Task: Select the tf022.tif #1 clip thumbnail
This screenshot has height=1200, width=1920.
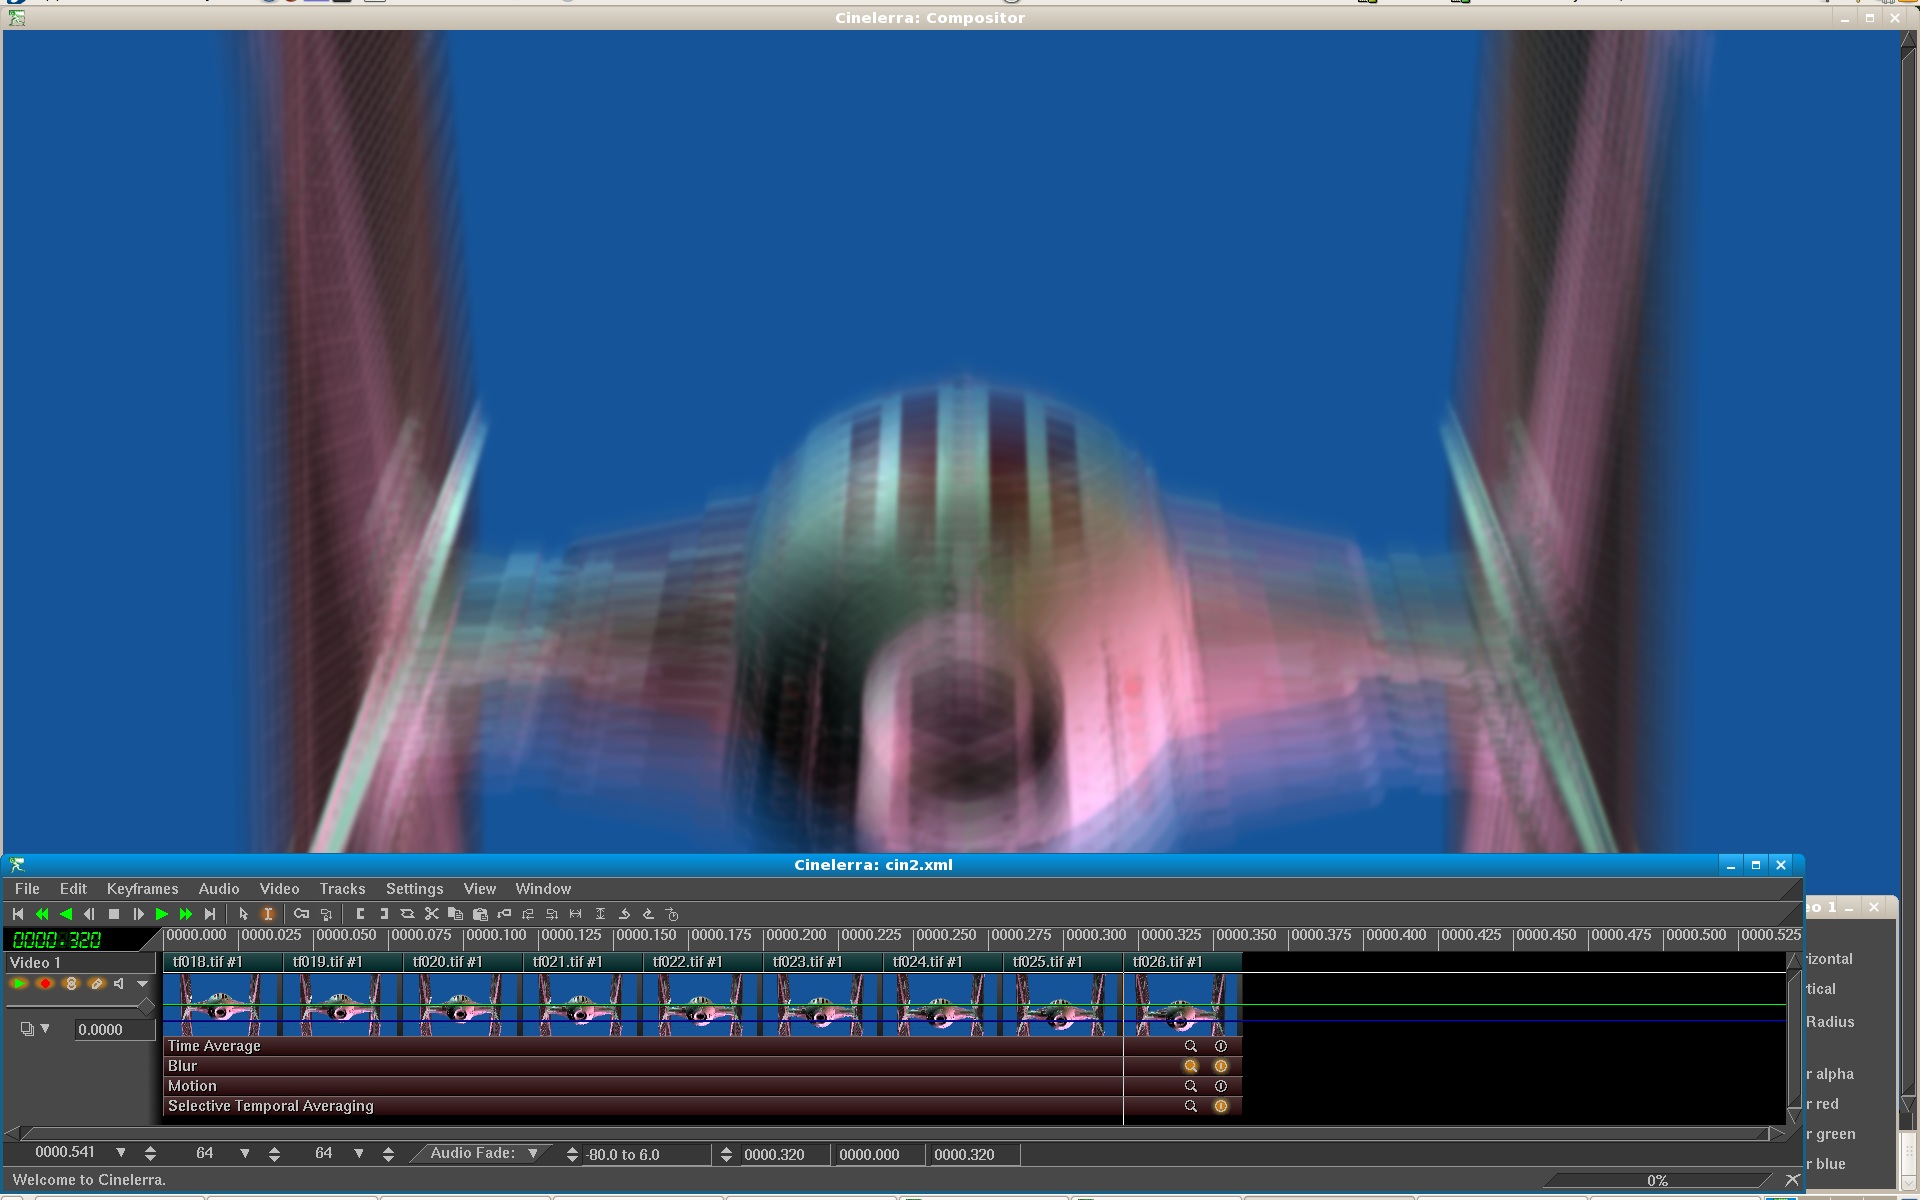Action: point(700,1005)
